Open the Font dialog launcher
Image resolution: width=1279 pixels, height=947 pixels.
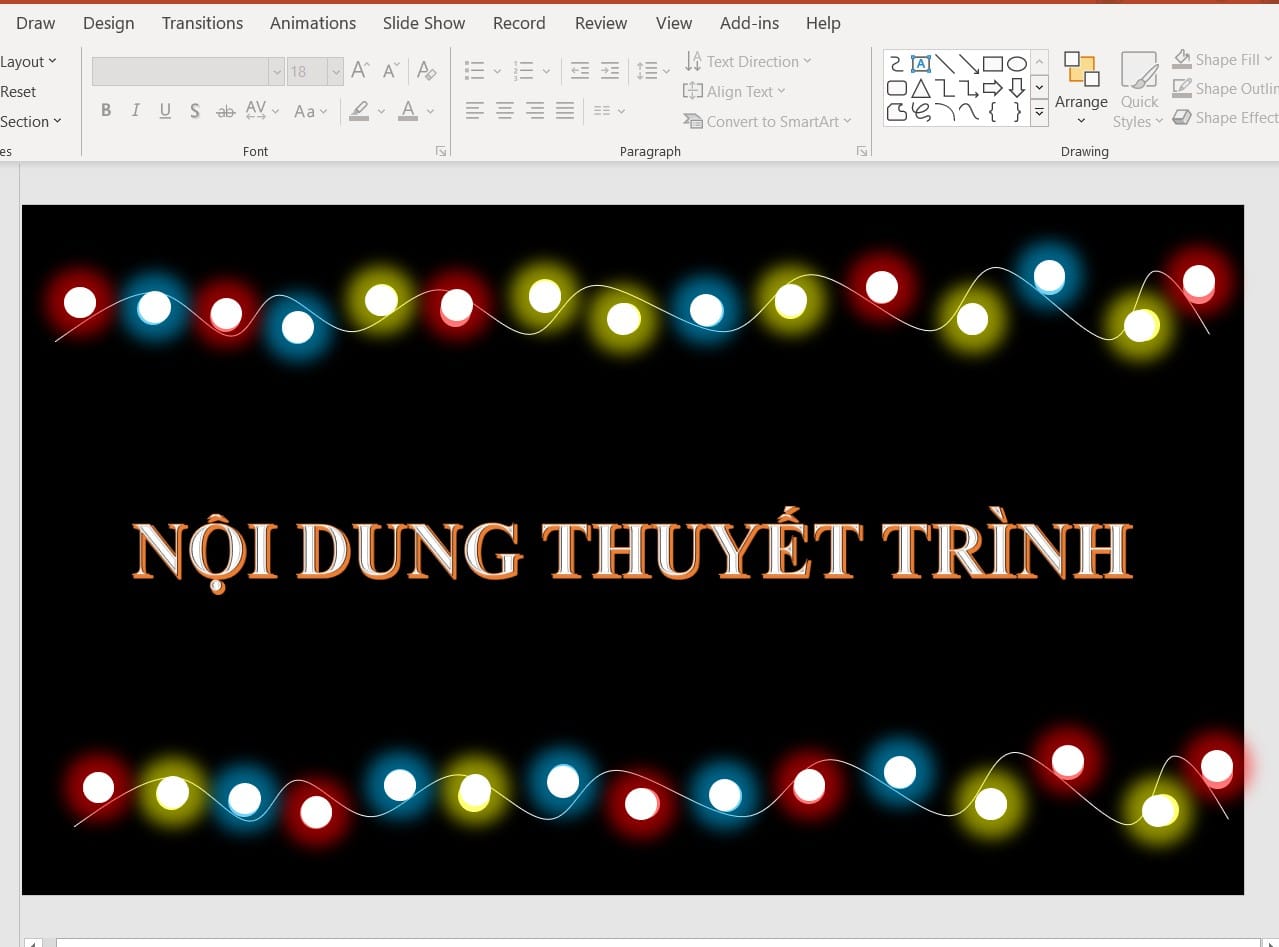(440, 151)
